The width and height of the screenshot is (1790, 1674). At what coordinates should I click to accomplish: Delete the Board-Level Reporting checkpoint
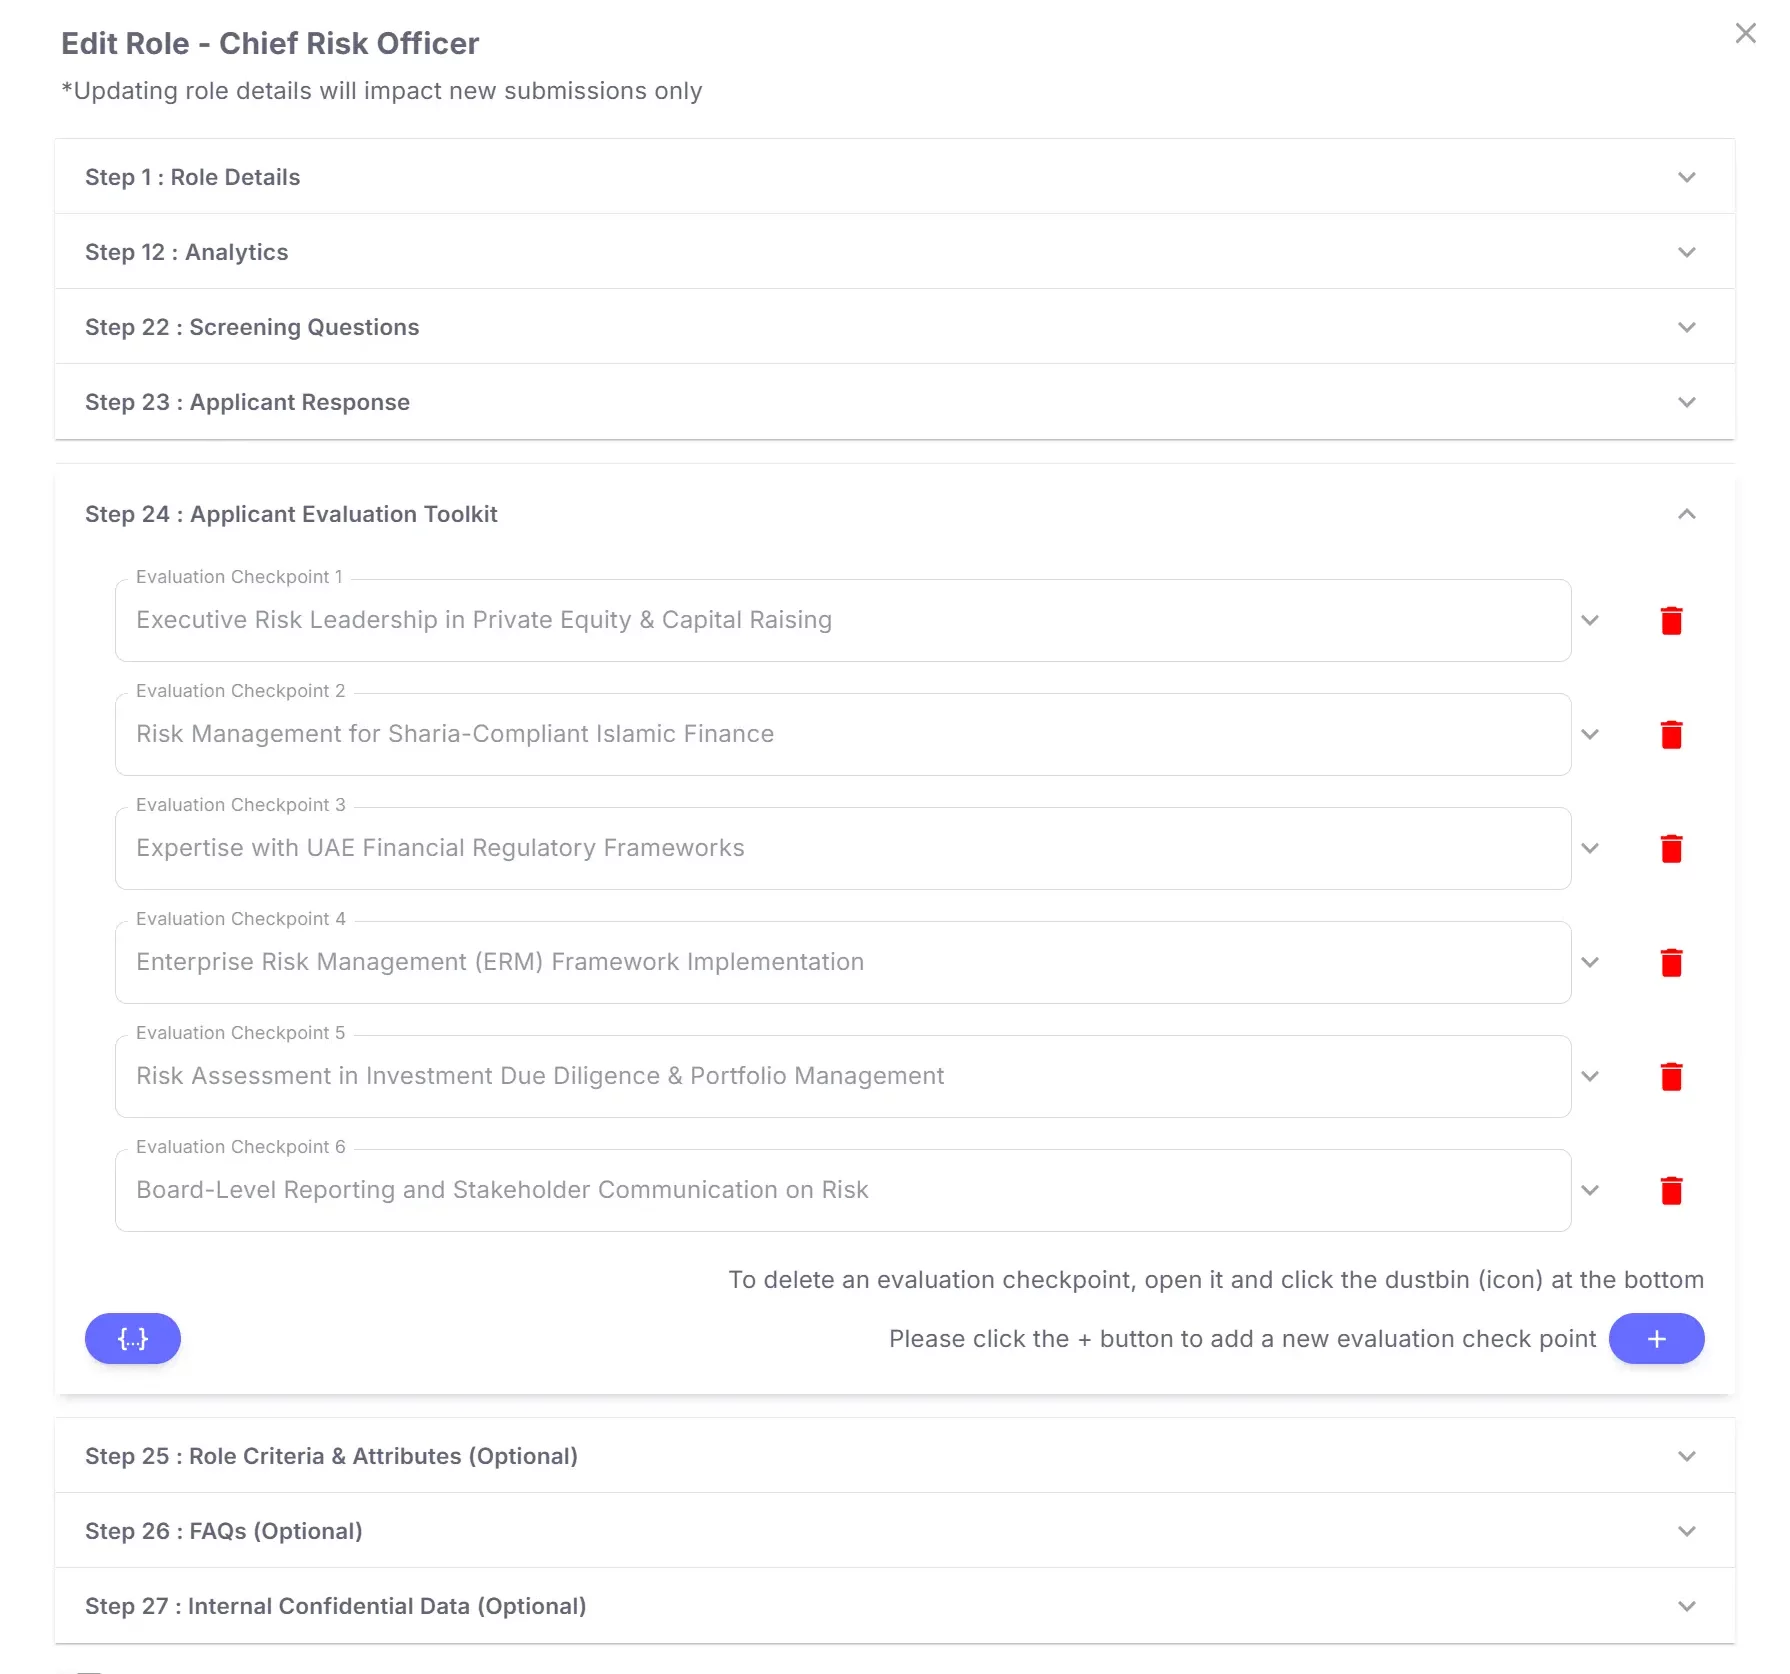pos(1672,1190)
